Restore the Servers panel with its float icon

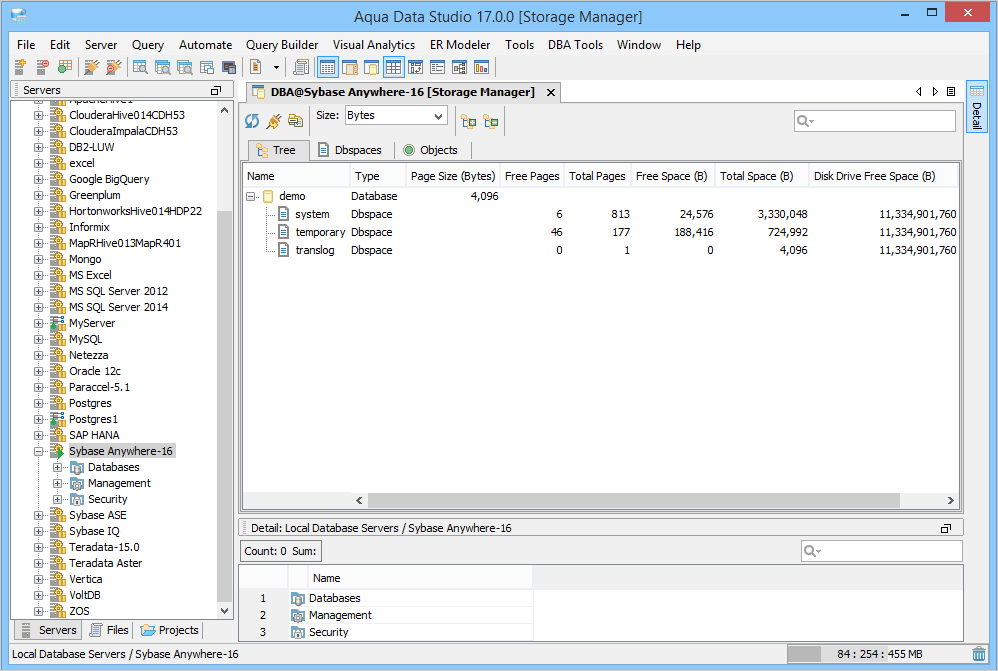pos(216,90)
